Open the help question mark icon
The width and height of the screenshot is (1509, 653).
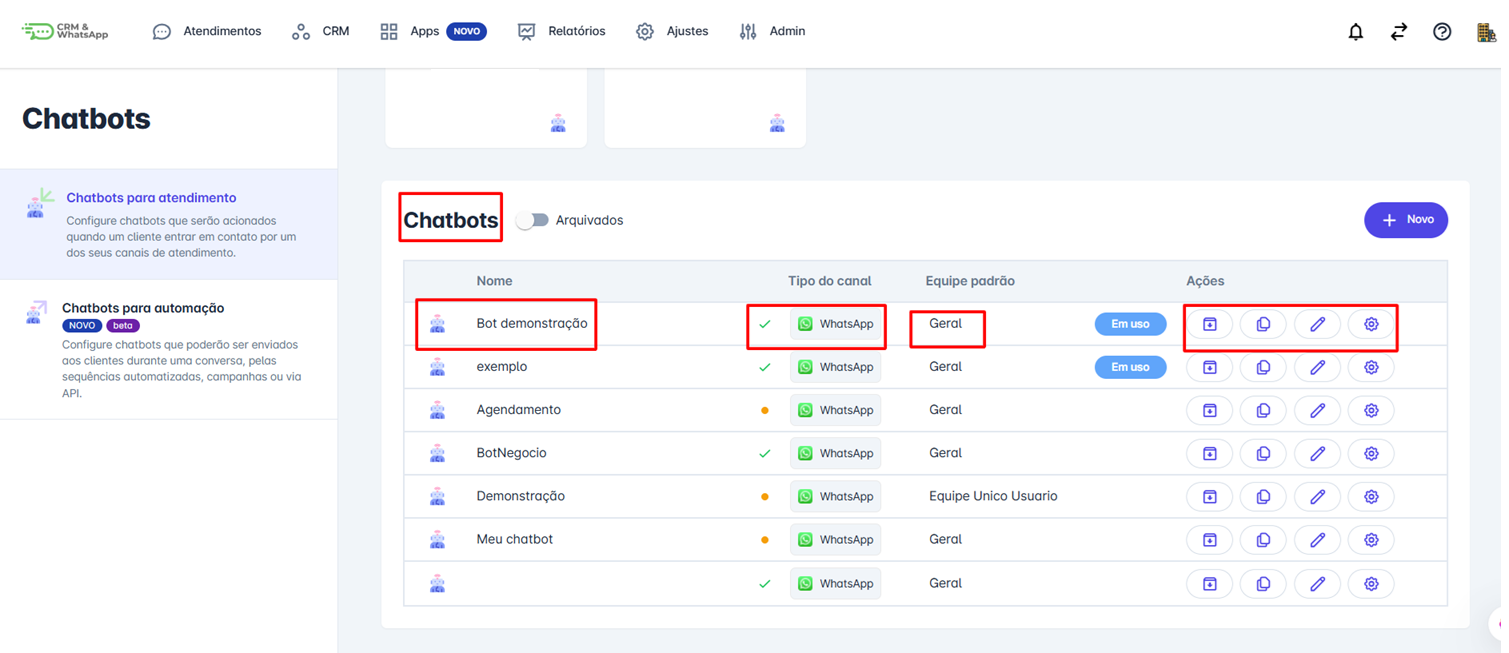click(x=1441, y=31)
